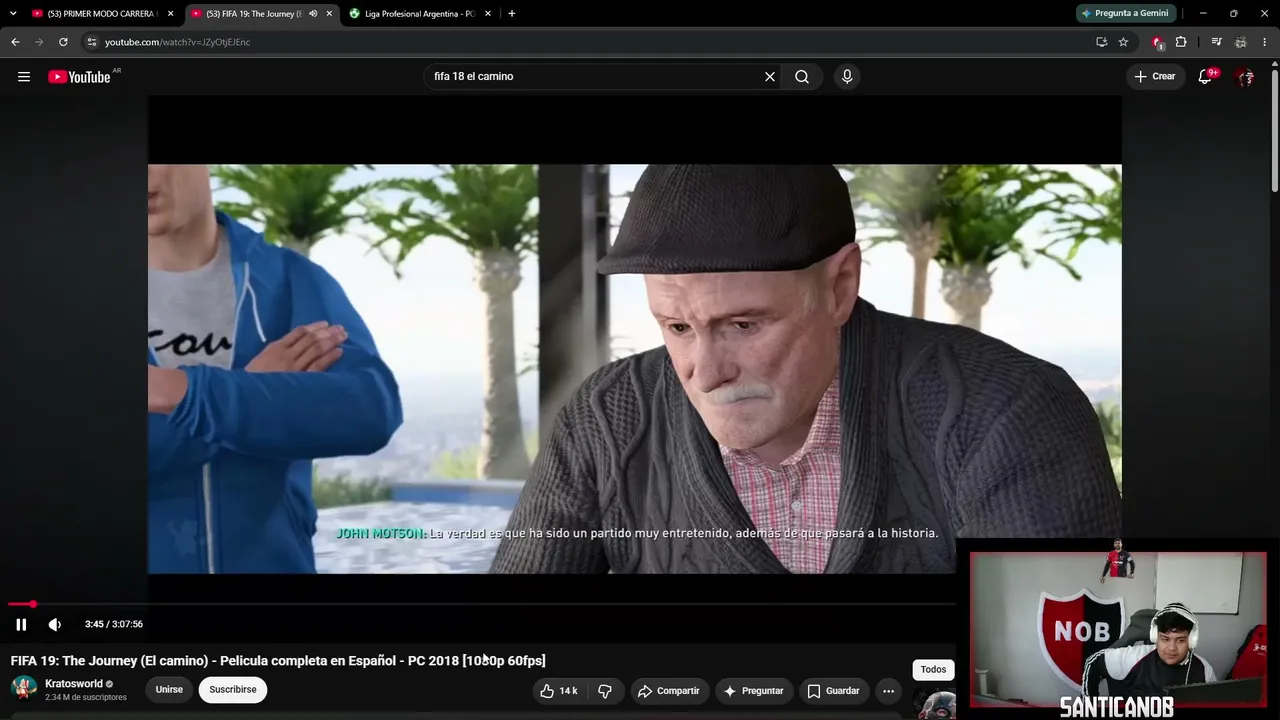Click the video player frame

(634, 368)
